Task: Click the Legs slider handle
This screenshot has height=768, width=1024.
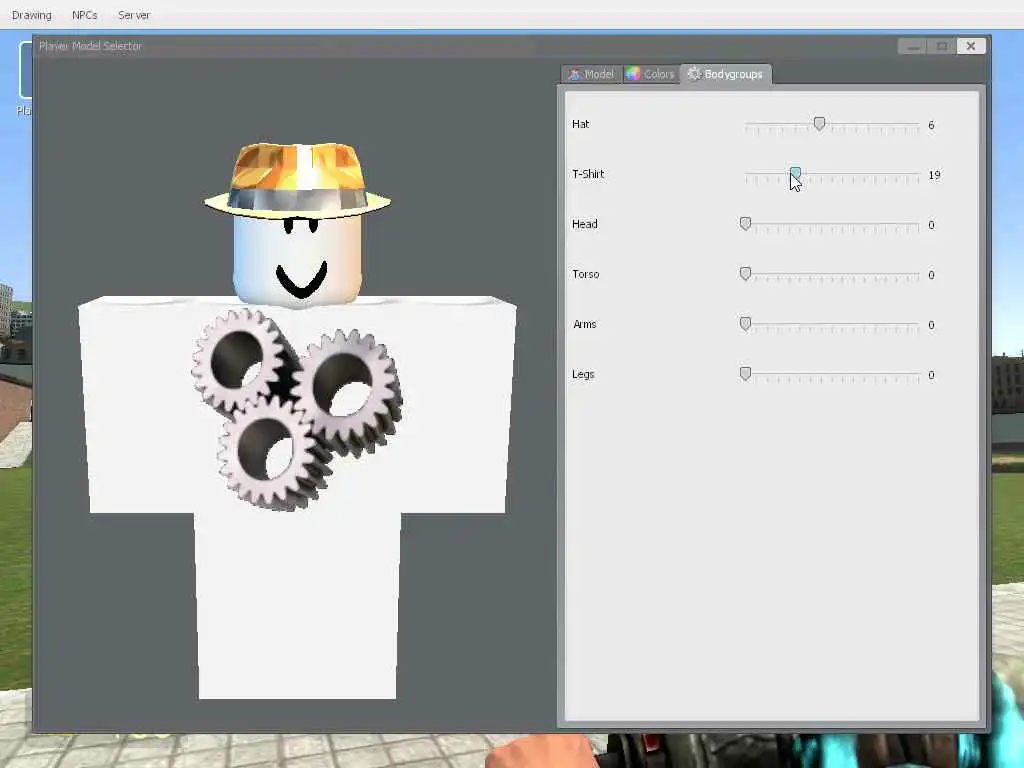Action: click(x=745, y=374)
